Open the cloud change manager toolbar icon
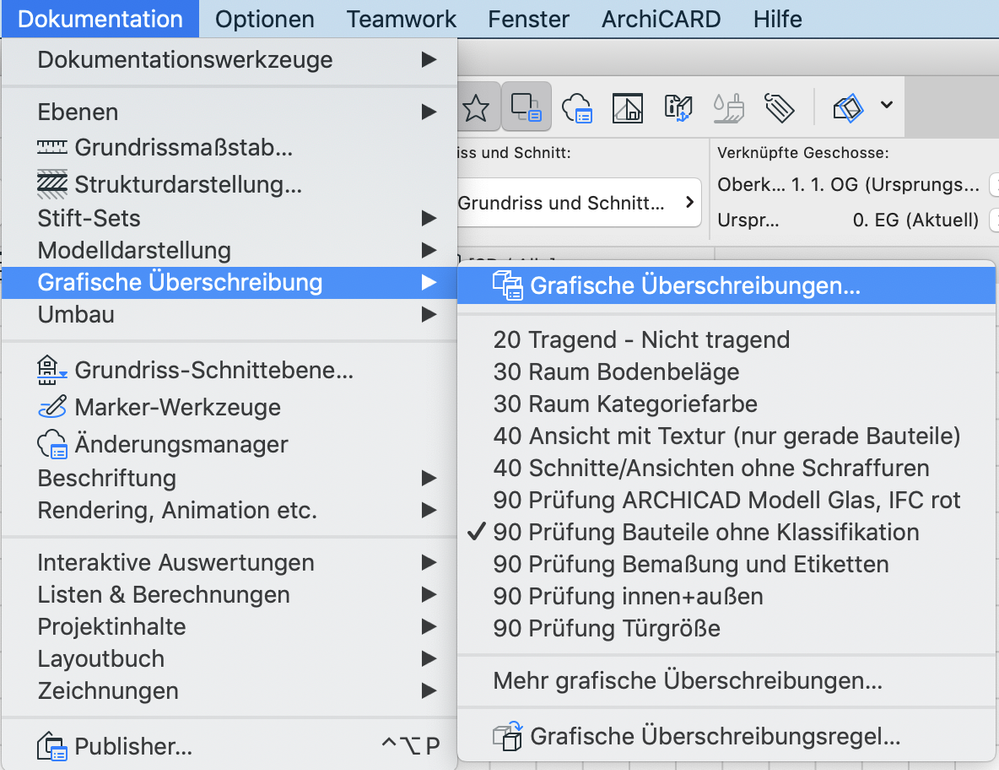999x770 pixels. coord(578,107)
